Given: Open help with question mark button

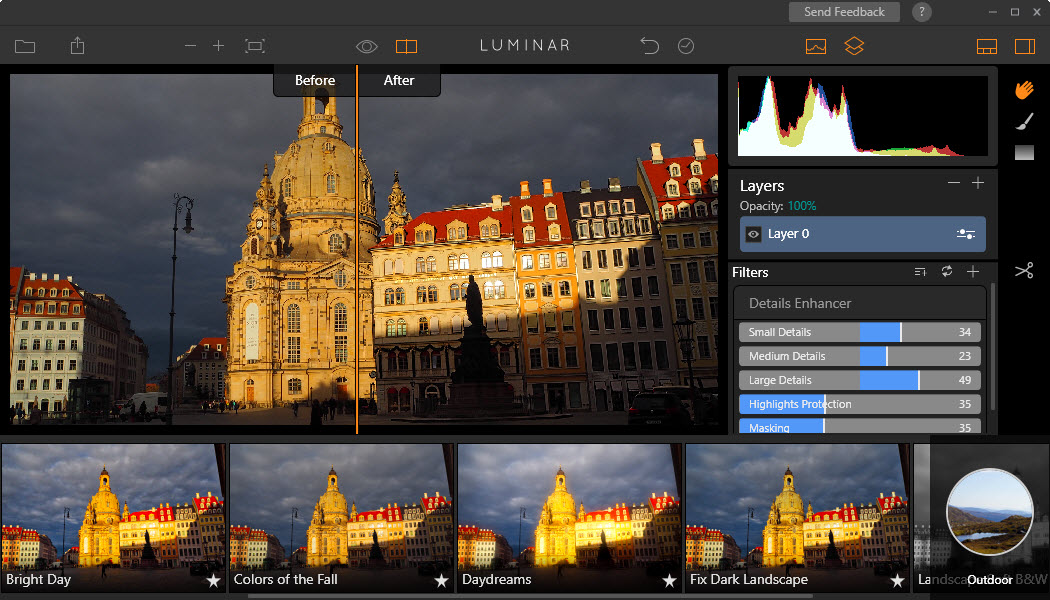Looking at the screenshot, I should [921, 11].
